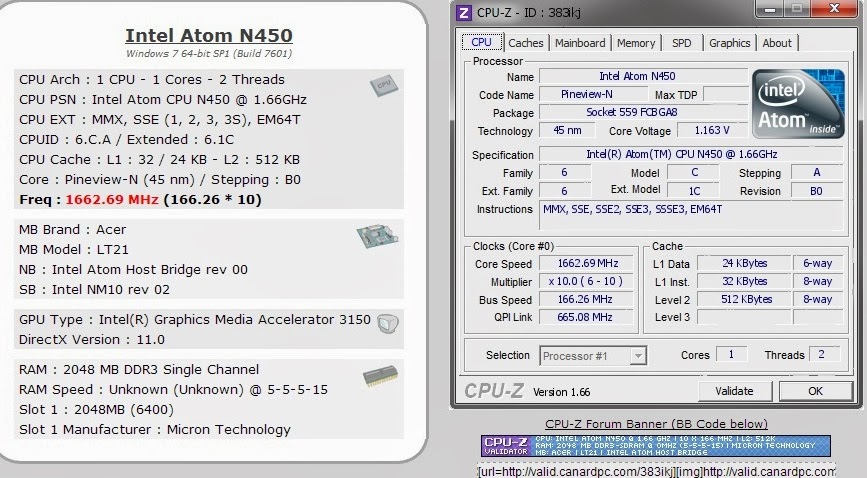867x478 pixels.
Task: Open the Mainboard tab
Action: click(580, 43)
